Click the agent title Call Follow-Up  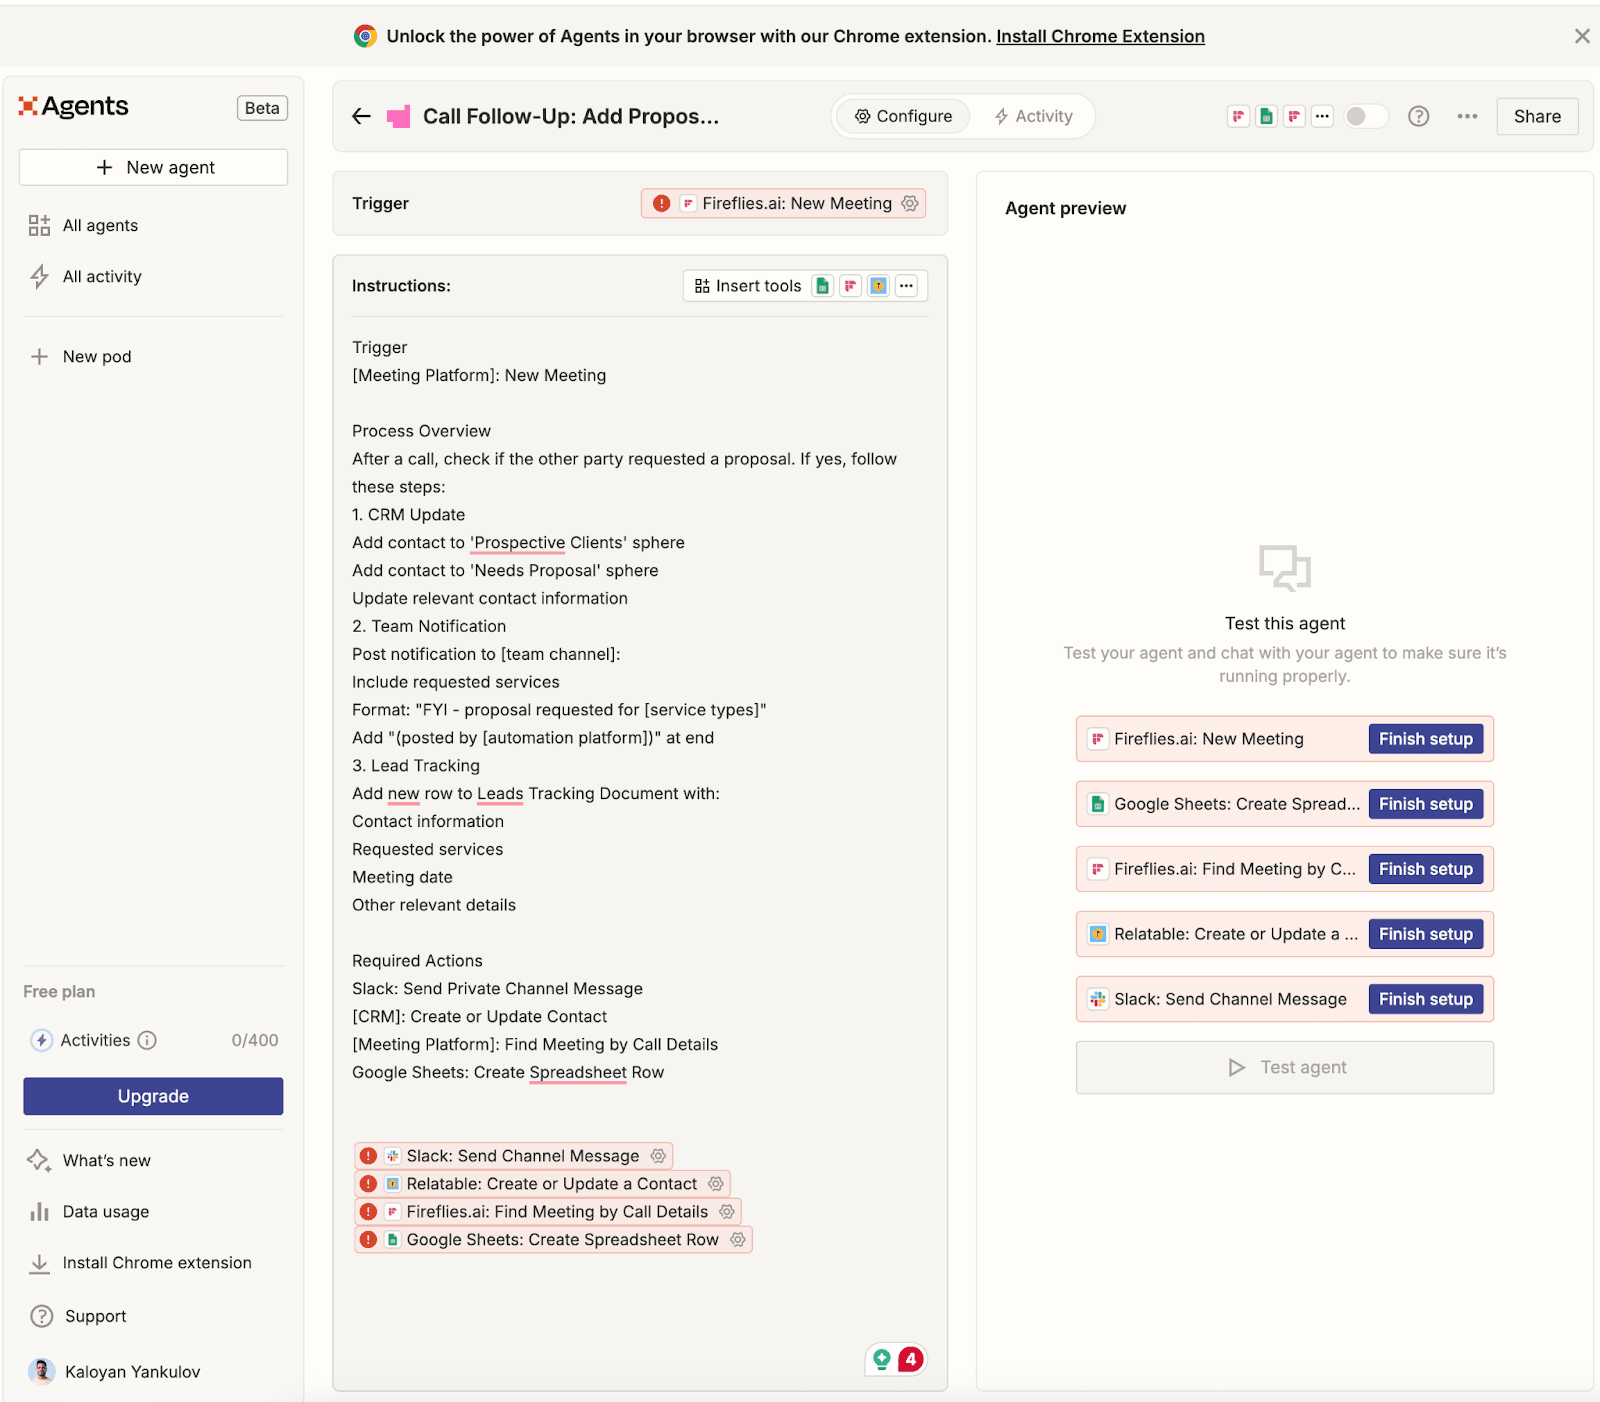(x=570, y=116)
